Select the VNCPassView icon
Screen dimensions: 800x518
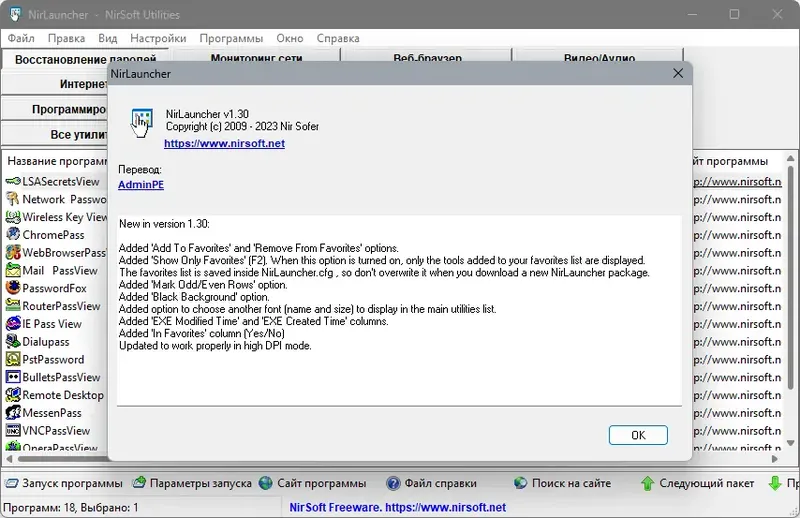coord(13,431)
